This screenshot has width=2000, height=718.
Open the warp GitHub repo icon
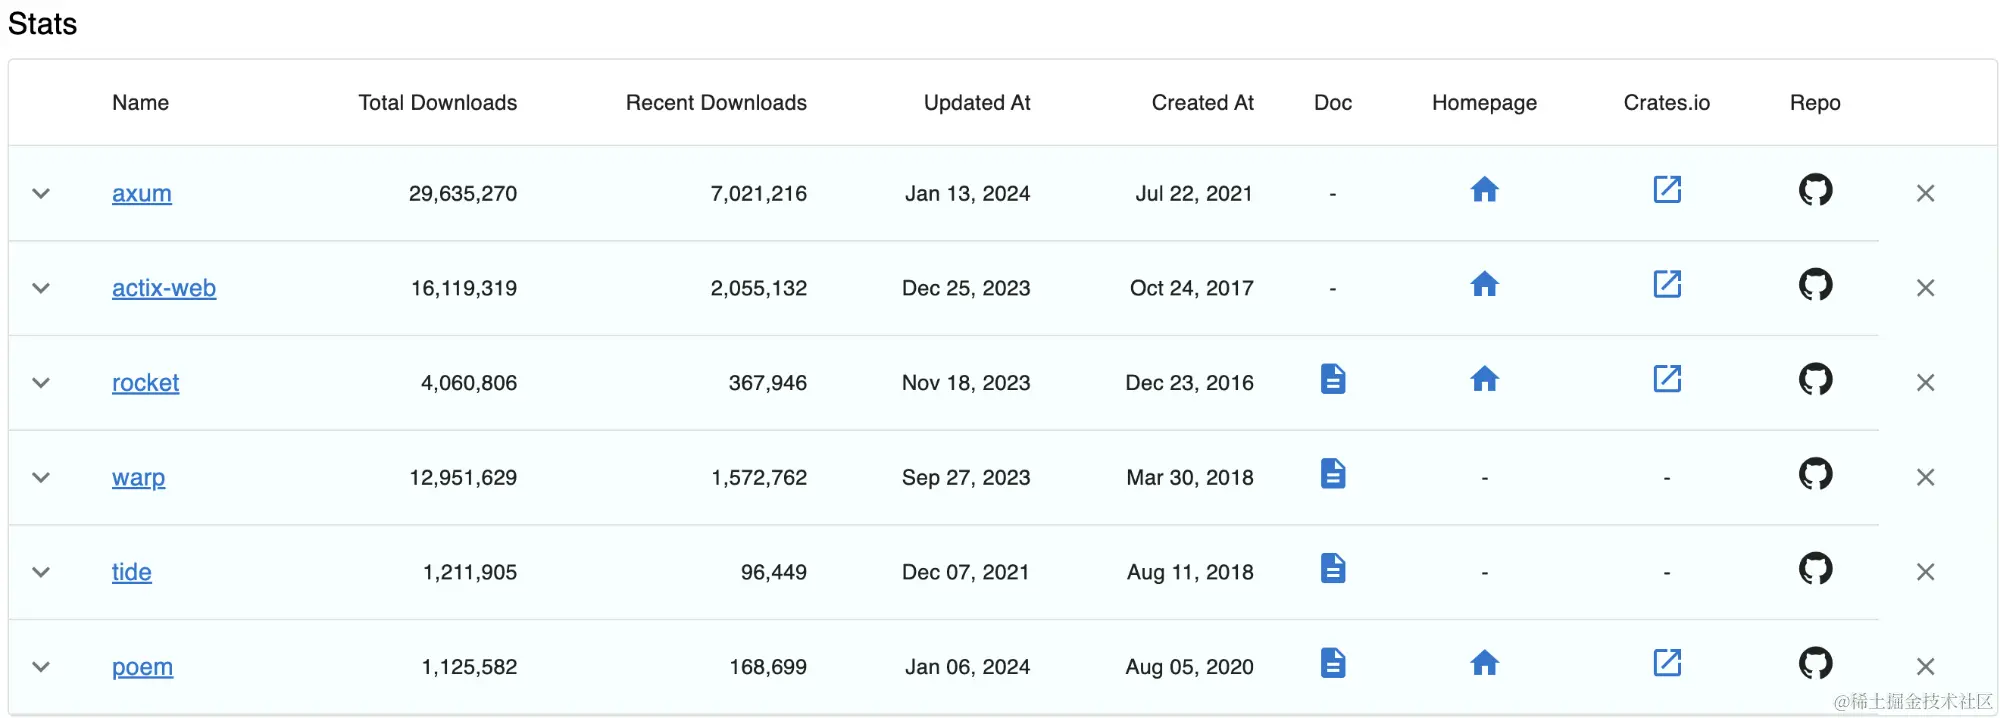(1815, 473)
